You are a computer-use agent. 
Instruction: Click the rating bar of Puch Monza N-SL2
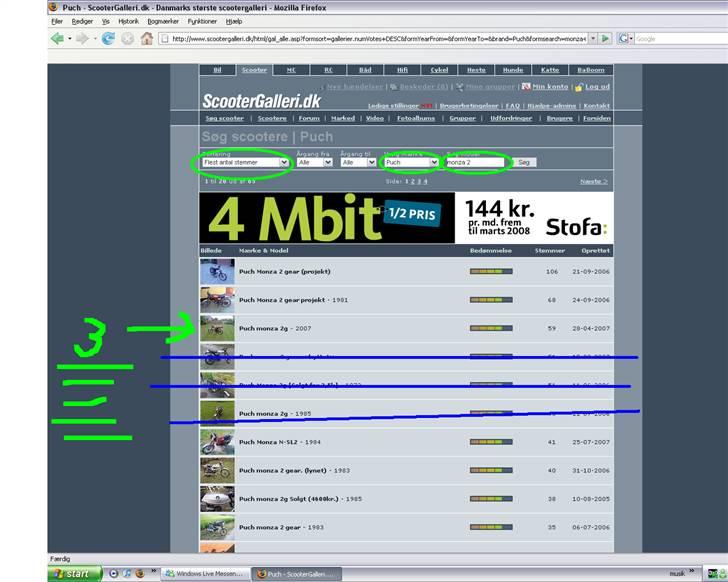[x=491, y=442]
